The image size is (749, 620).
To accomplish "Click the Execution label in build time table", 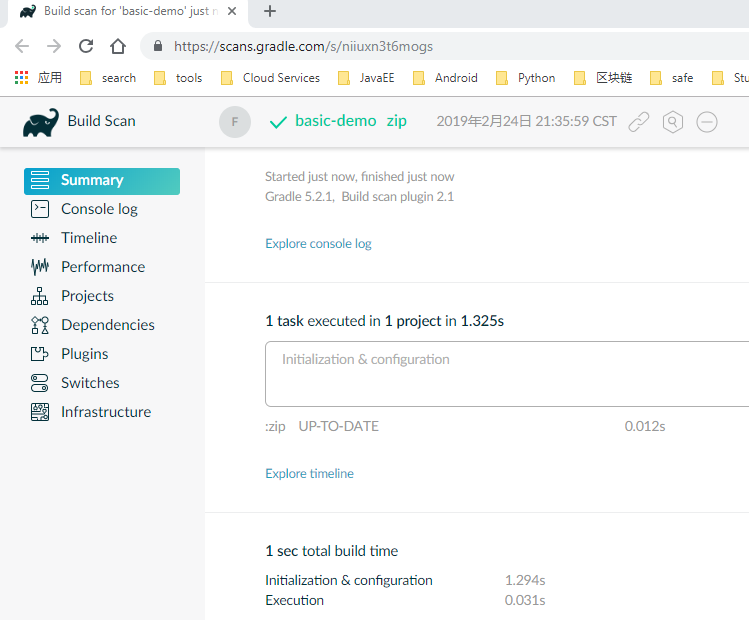I will tap(294, 600).
